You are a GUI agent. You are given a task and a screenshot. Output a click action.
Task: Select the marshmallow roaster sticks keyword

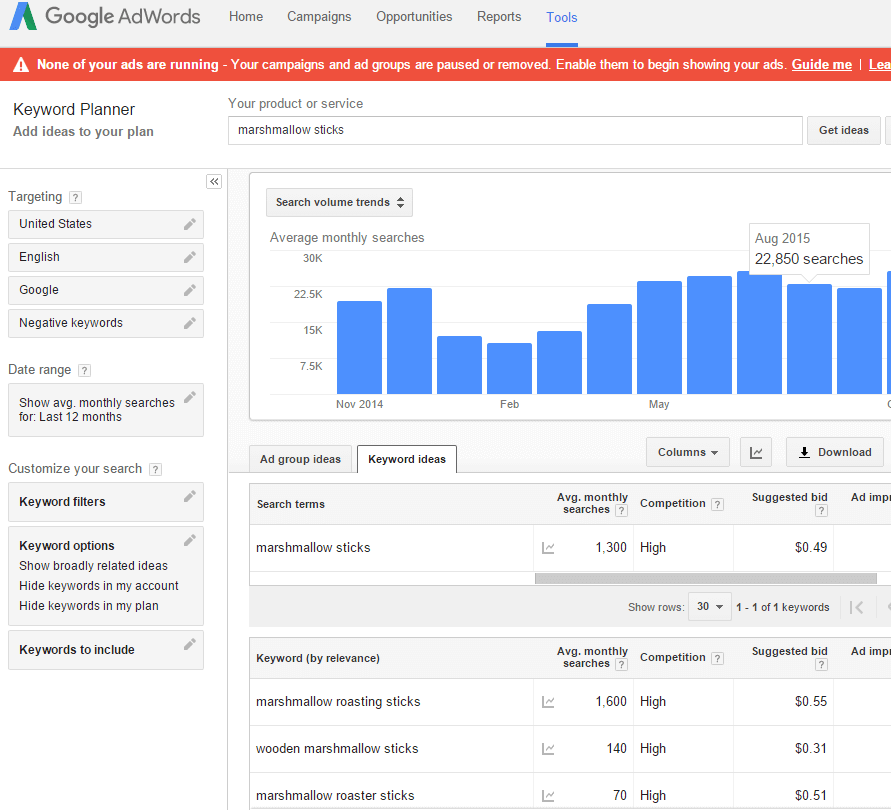pyautogui.click(x=335, y=796)
